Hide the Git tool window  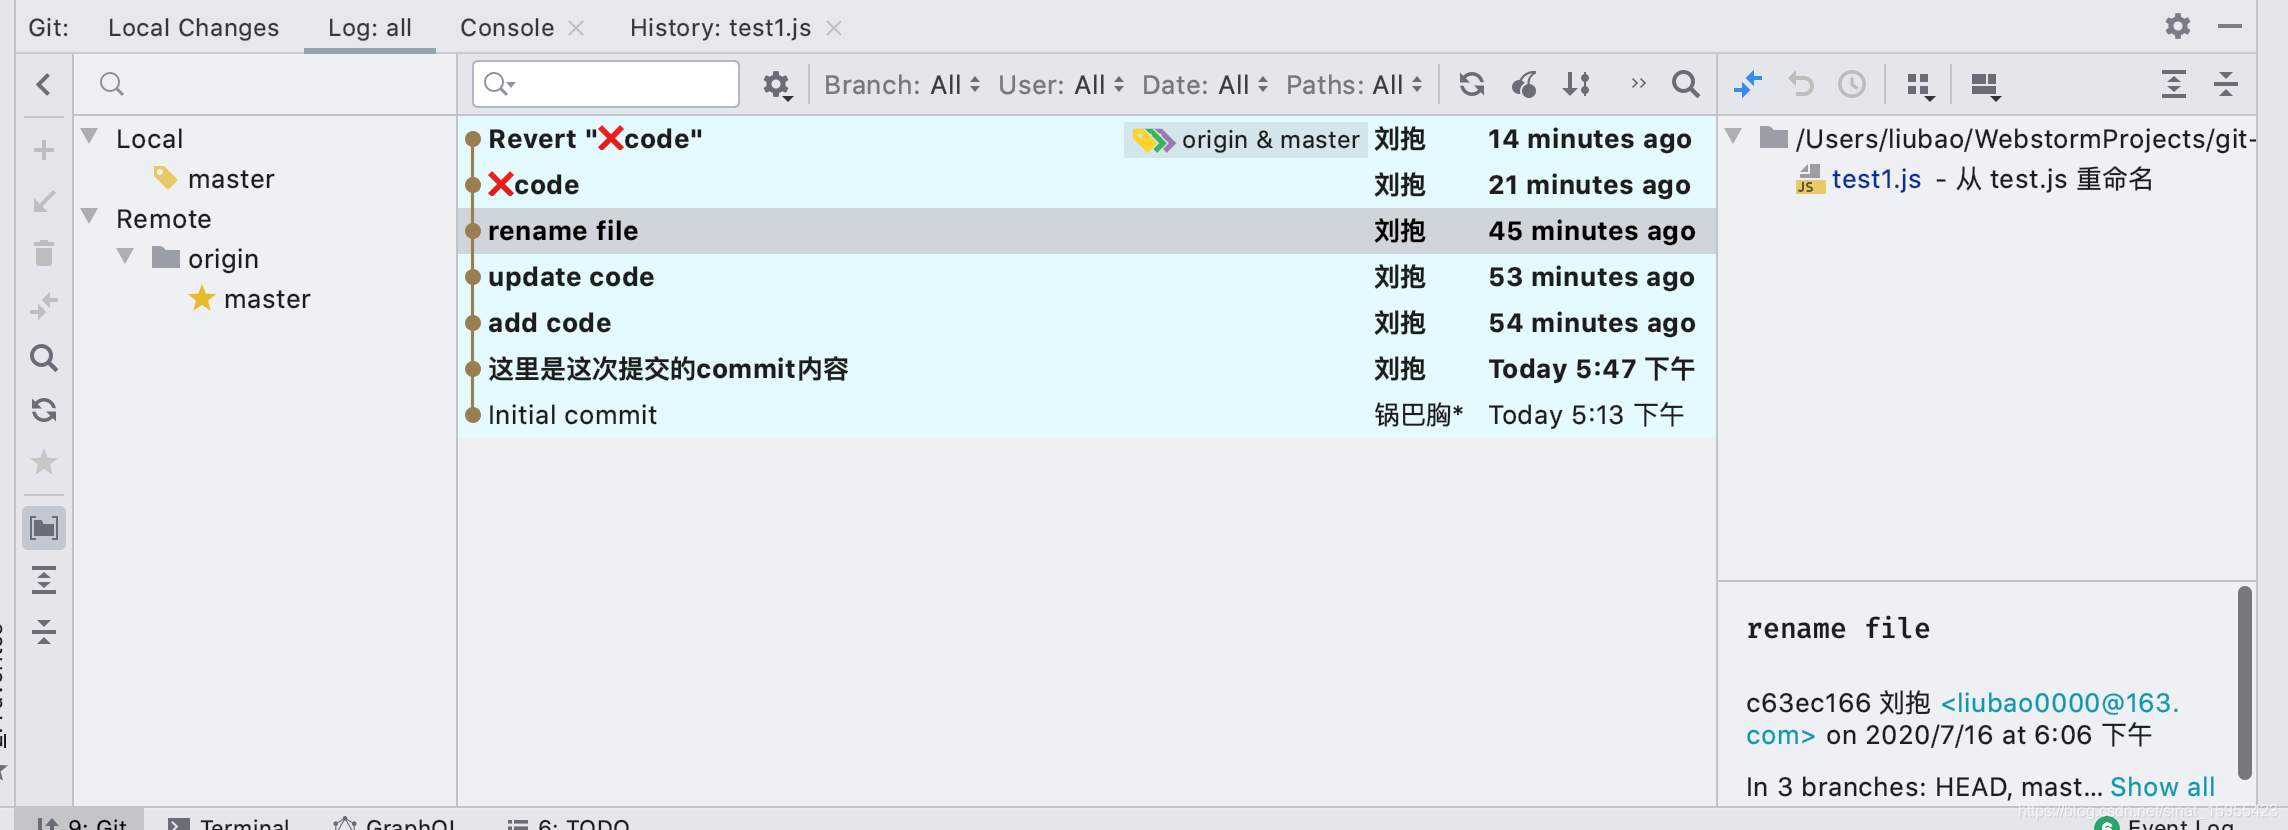[2230, 26]
